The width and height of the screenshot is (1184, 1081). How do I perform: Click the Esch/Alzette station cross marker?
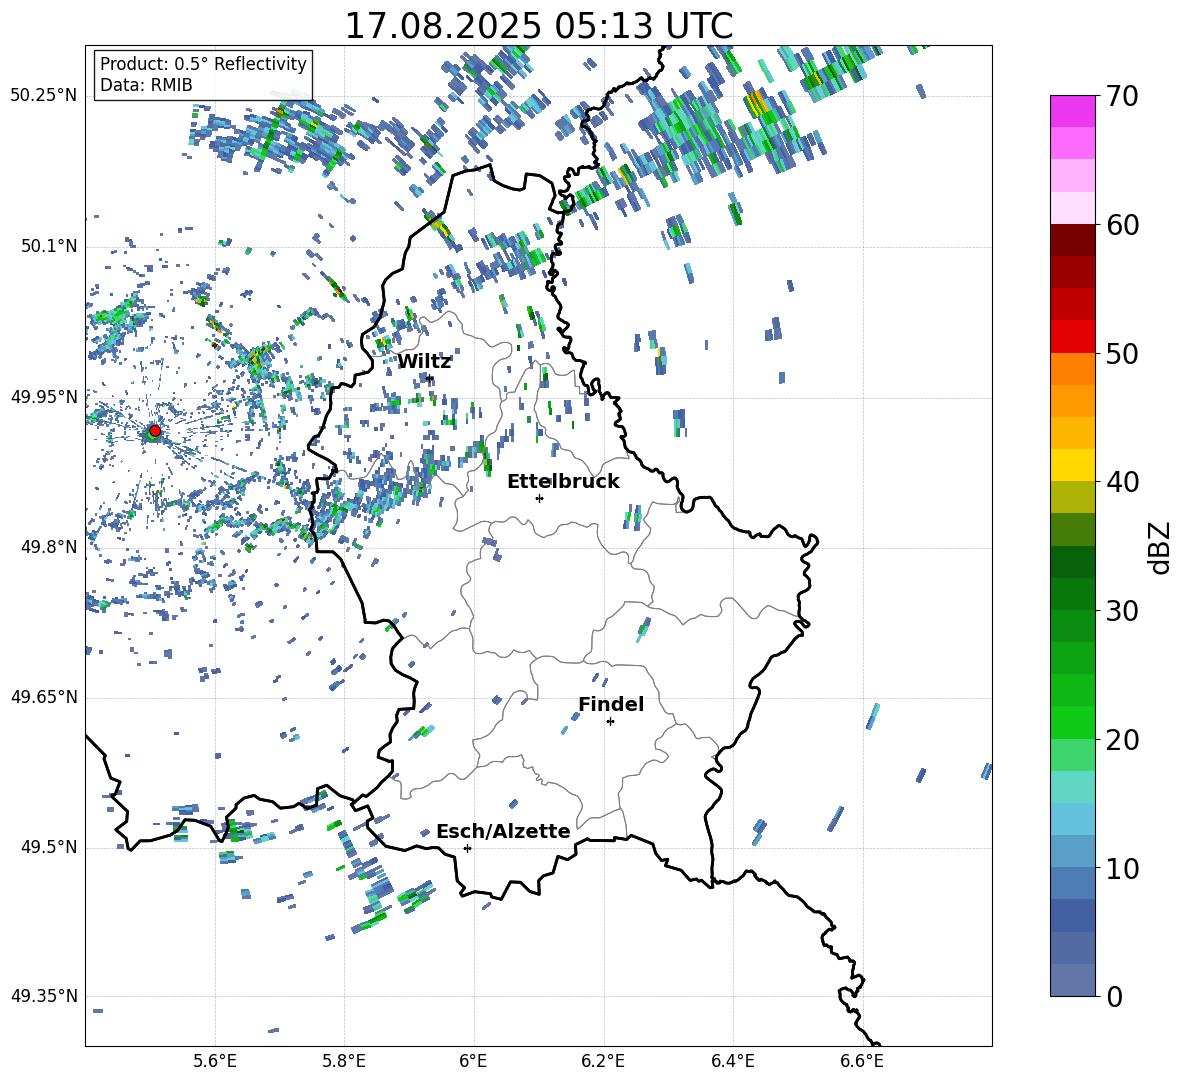467,848
